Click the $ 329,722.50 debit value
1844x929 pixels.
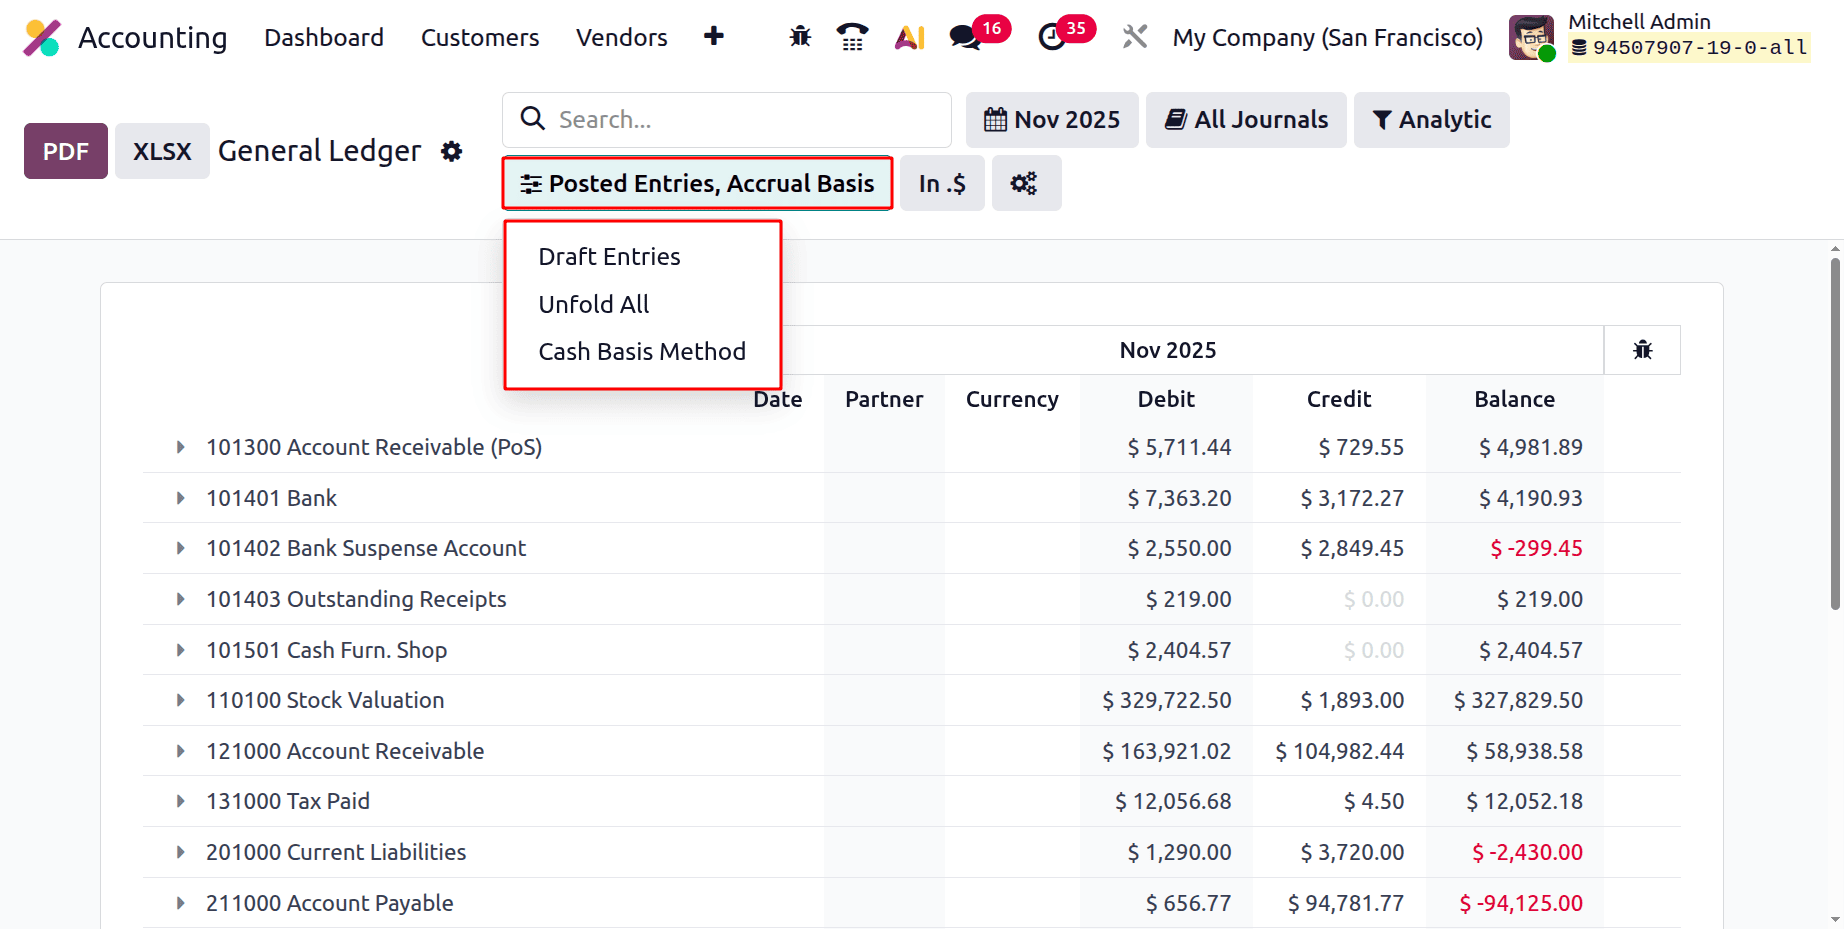tap(1167, 700)
